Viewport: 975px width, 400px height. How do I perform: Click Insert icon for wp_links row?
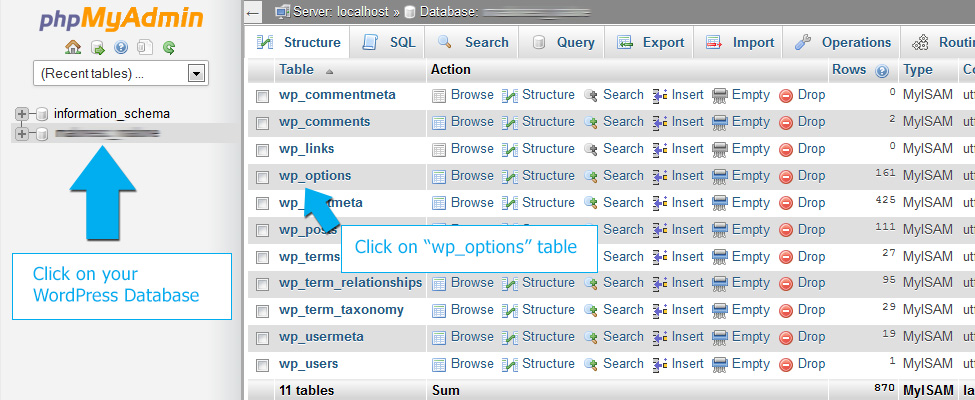(660, 149)
